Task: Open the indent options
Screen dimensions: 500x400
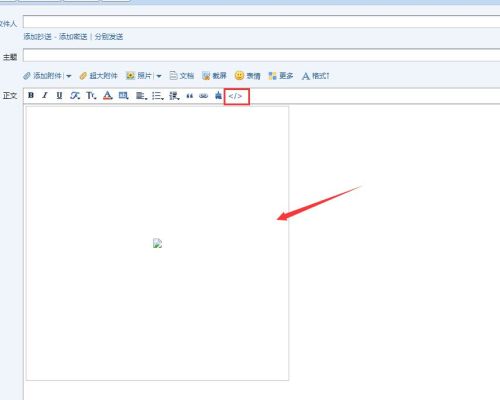Action: [174, 96]
